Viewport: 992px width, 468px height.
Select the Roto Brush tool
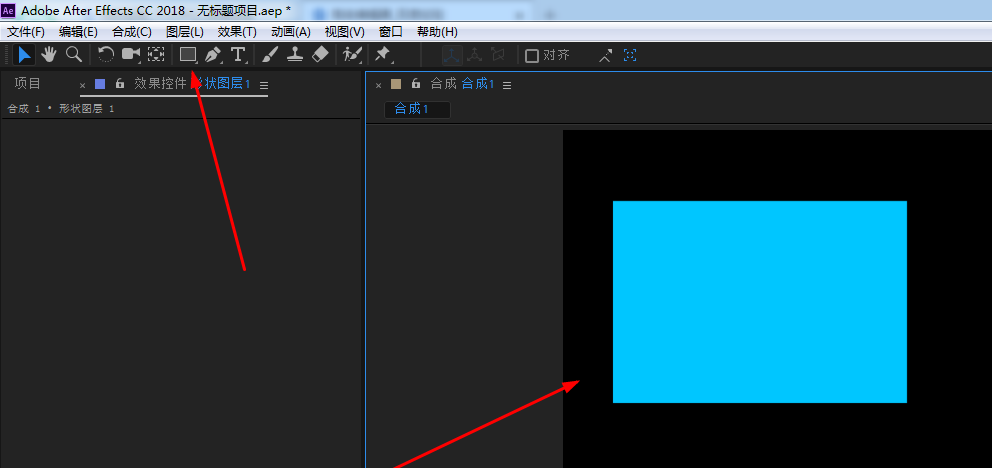point(351,55)
